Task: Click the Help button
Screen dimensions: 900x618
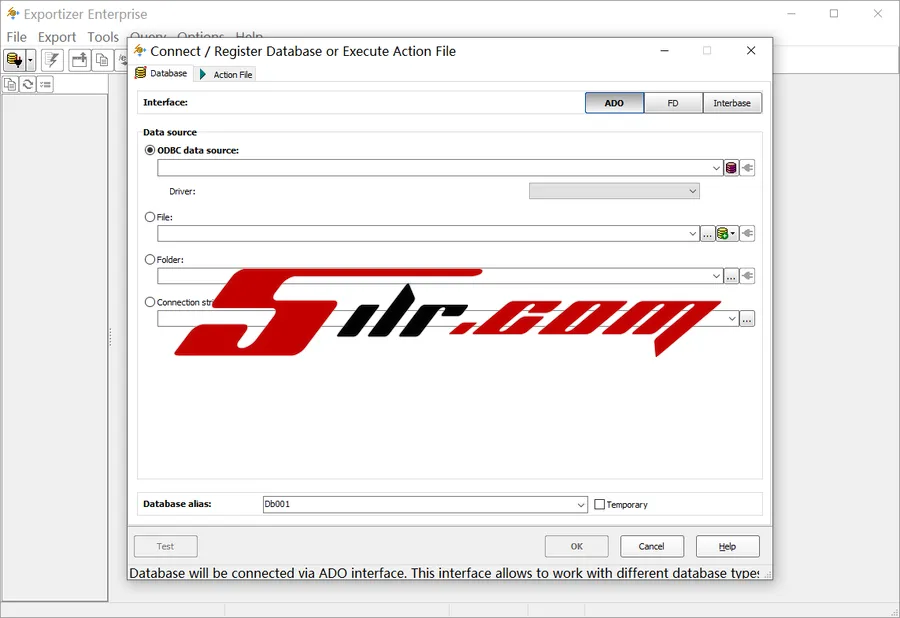Action: pos(727,546)
